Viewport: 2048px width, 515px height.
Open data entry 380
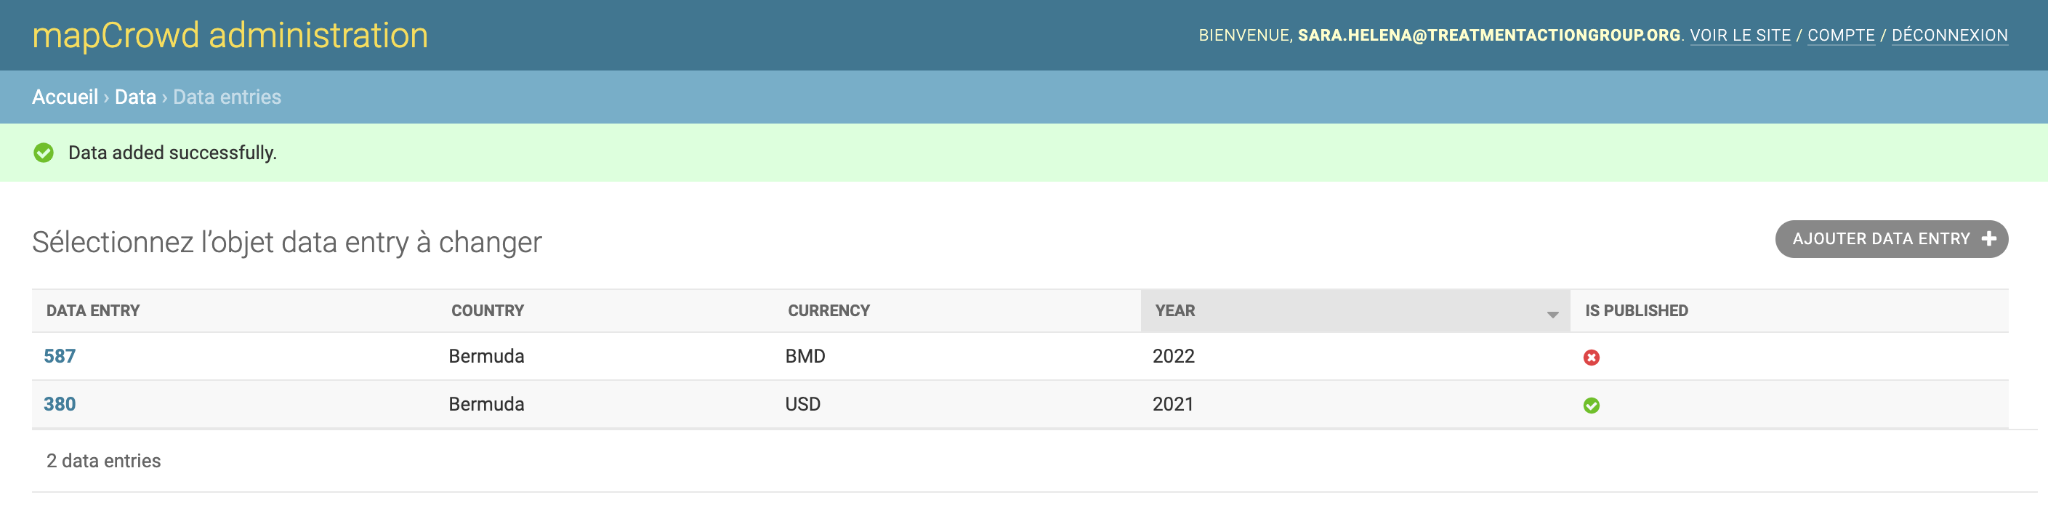(x=60, y=404)
